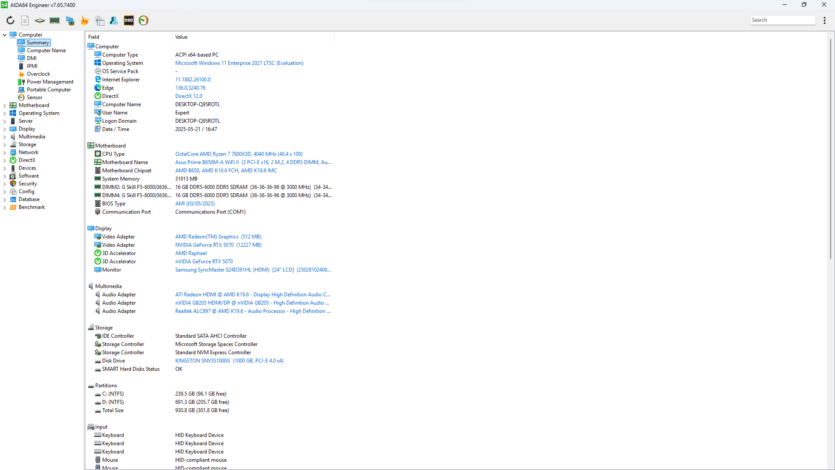Open the monitor diagnostics toolbar icon
The image size is (835, 470).
tap(70, 20)
